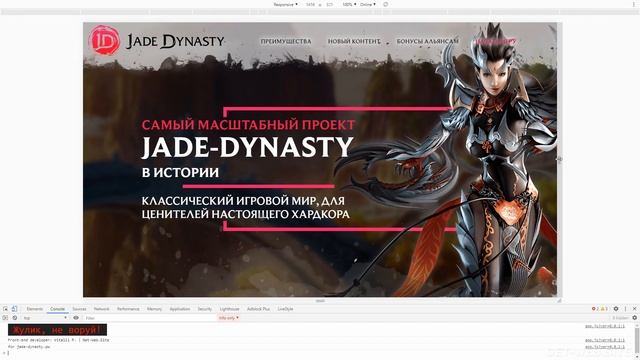The height and width of the screenshot is (360, 640).
Task: Click the 'Front-end developer' console log text
Action: (x=58, y=340)
